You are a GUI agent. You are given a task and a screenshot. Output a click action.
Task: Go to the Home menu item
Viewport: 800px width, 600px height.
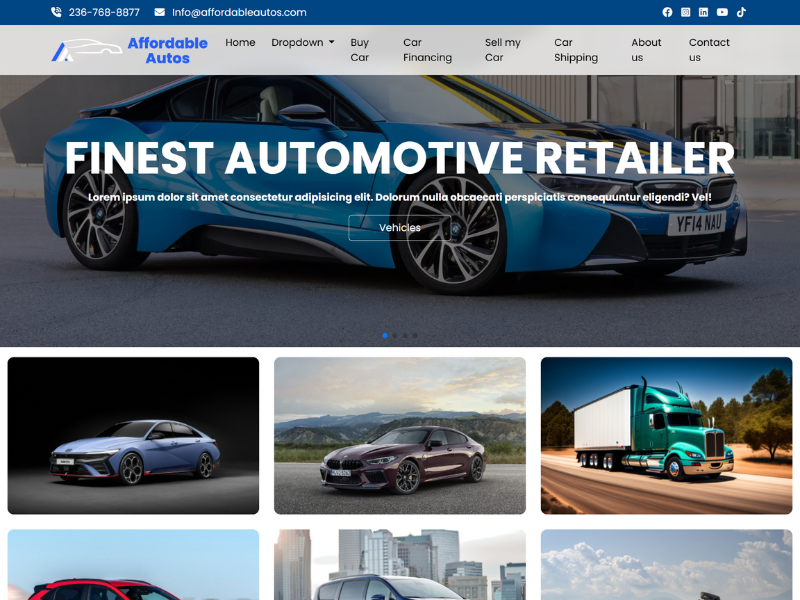point(240,43)
